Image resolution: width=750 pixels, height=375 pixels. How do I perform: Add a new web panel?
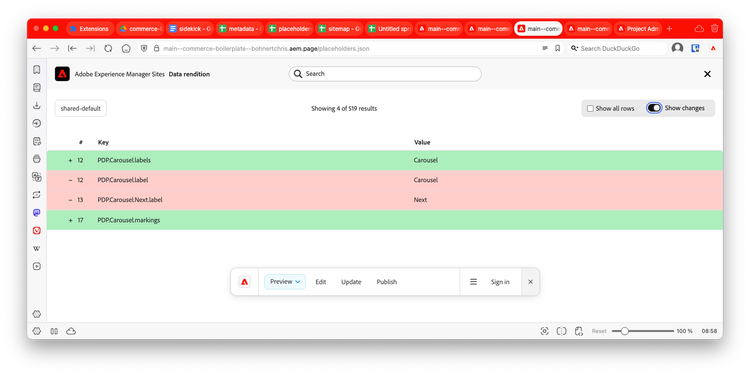pos(37,266)
